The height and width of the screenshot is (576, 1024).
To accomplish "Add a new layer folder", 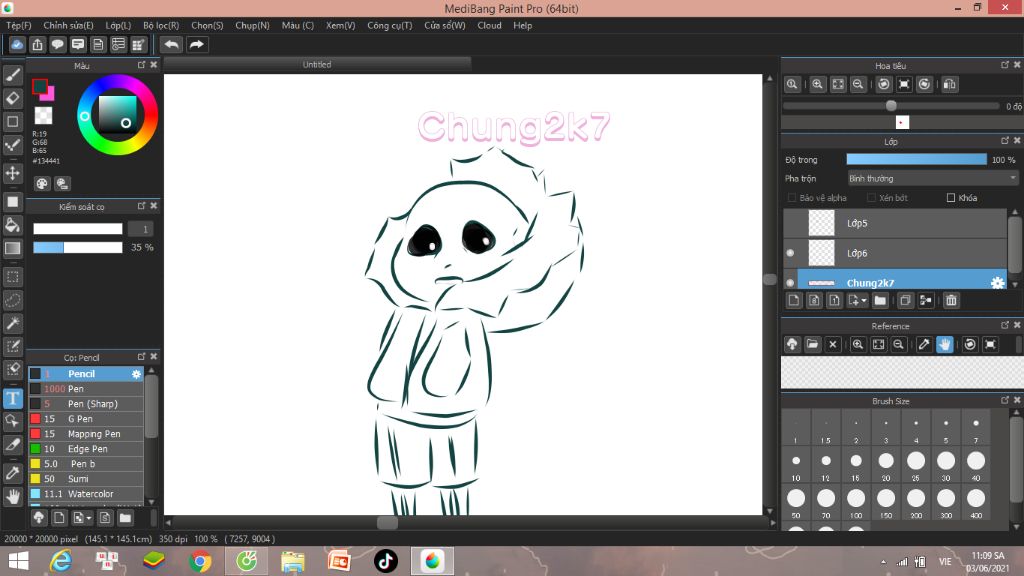I will [x=880, y=300].
